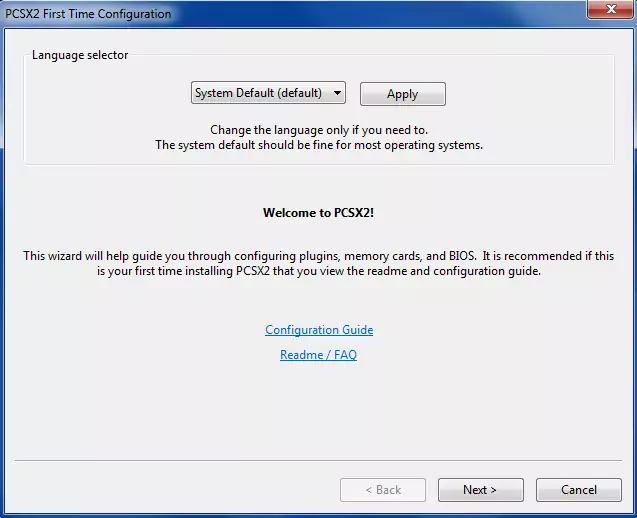Close the PCSX2 configuration window

coord(610,9)
